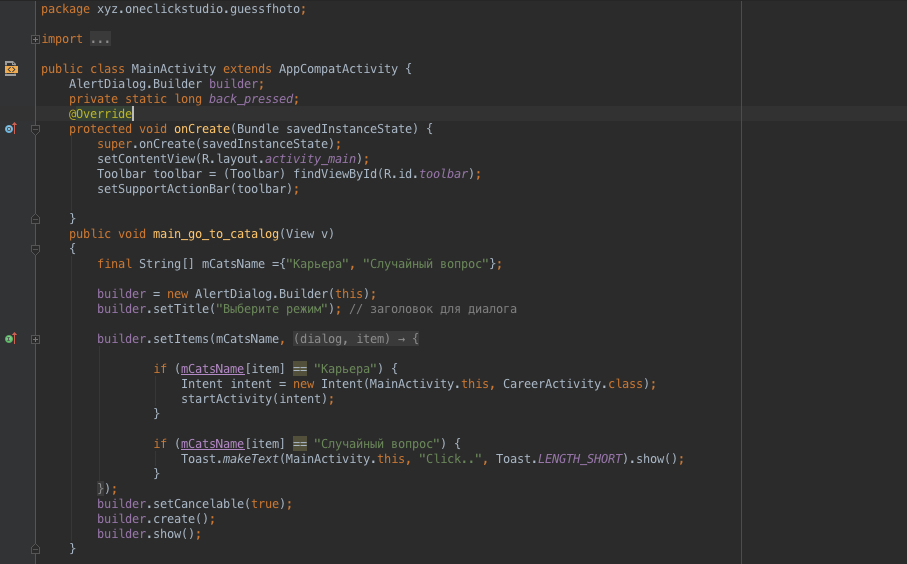Click onCreate in the method signature

click(x=202, y=129)
